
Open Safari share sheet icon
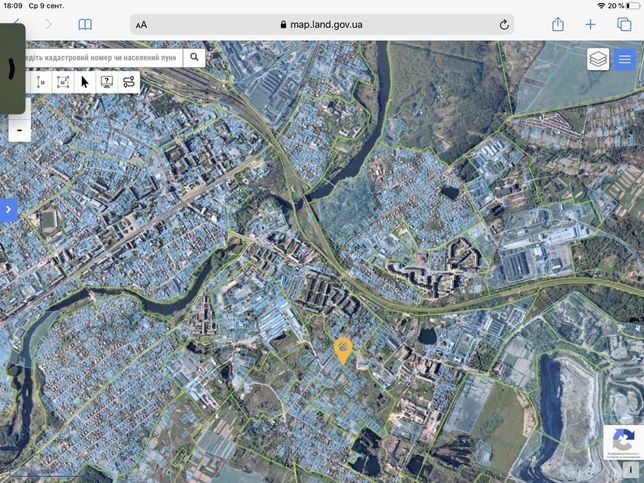point(558,24)
